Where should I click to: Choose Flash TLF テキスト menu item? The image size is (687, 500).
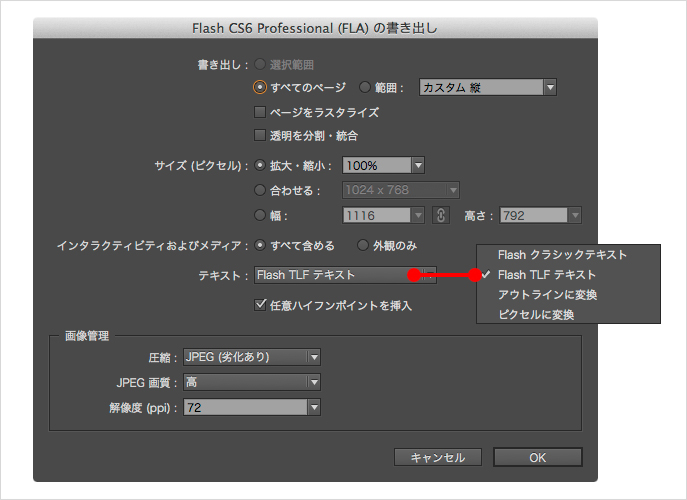[x=568, y=275]
